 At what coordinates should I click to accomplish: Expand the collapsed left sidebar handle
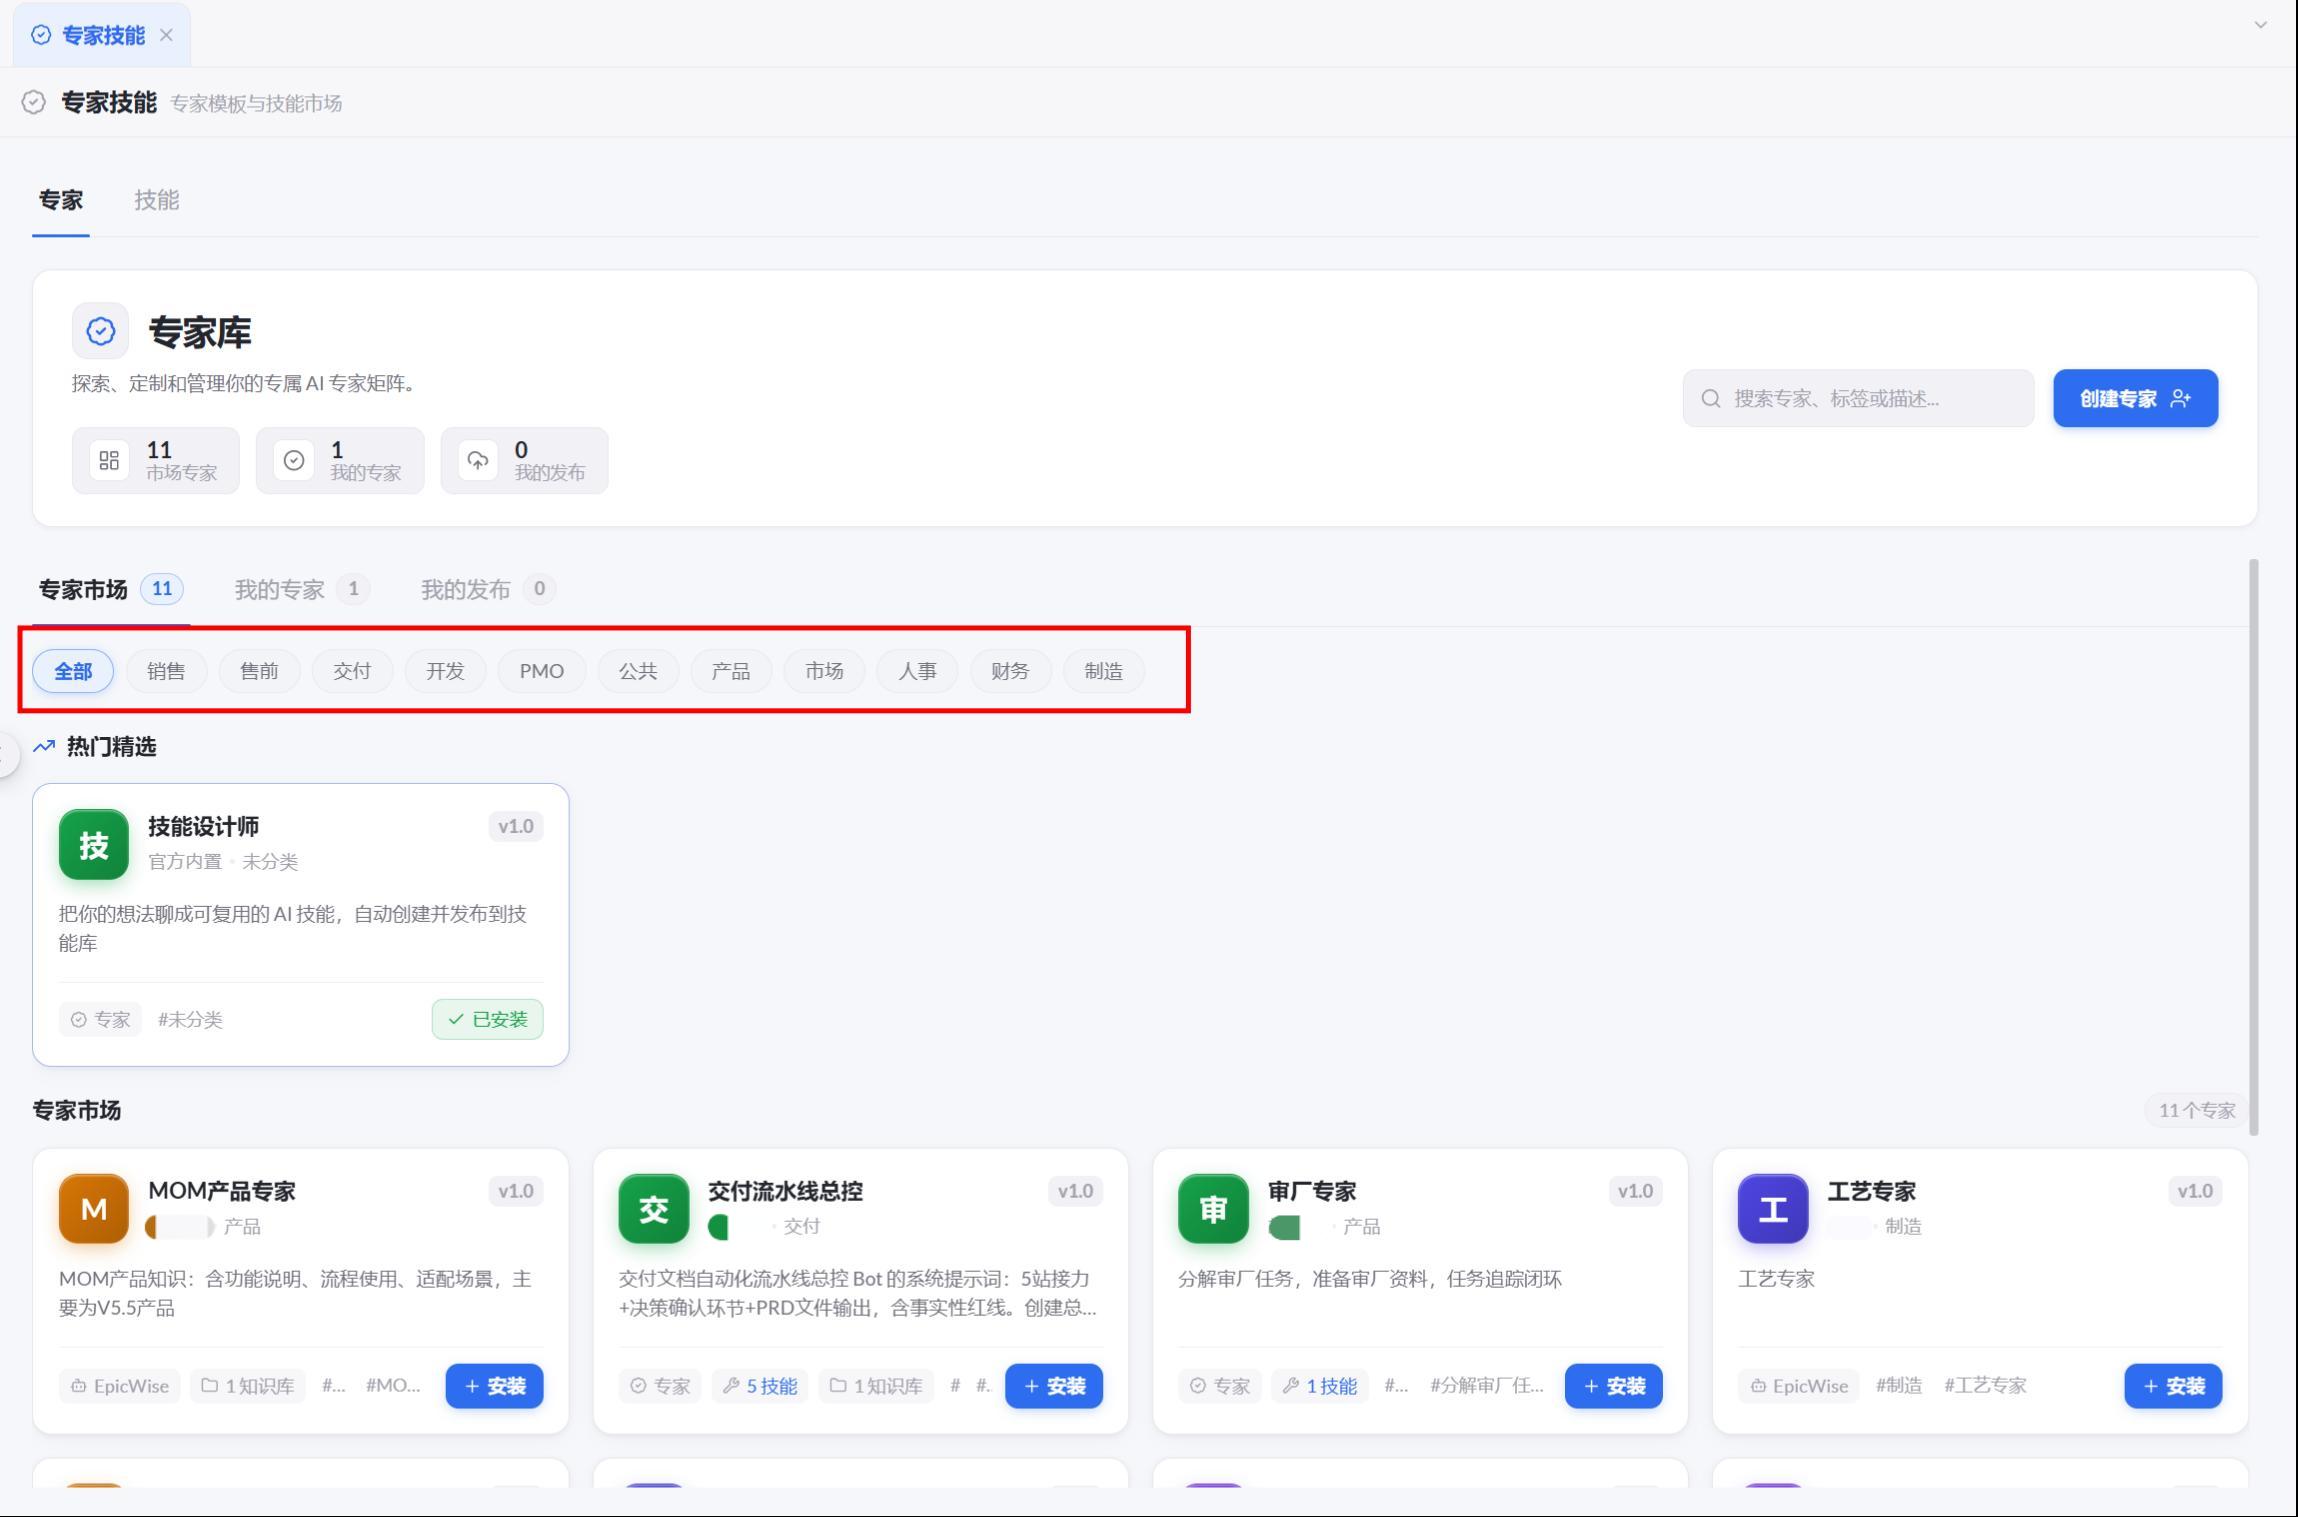(x=6, y=755)
